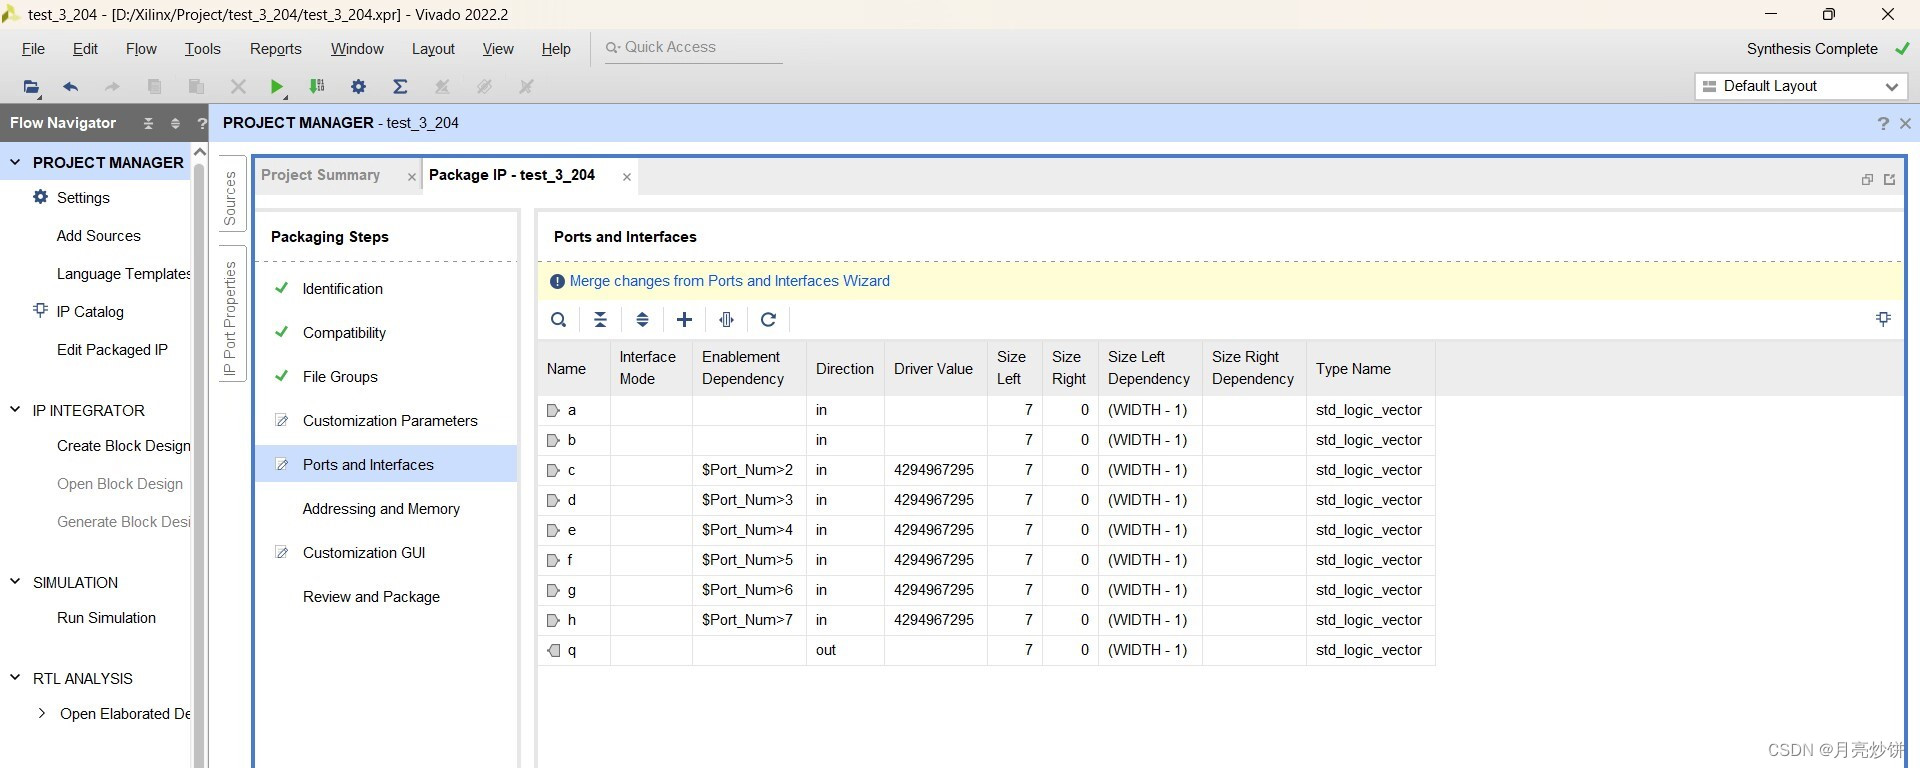This screenshot has width=1920, height=768.
Task: Click the Sigma reports toolbar icon
Action: click(x=400, y=87)
